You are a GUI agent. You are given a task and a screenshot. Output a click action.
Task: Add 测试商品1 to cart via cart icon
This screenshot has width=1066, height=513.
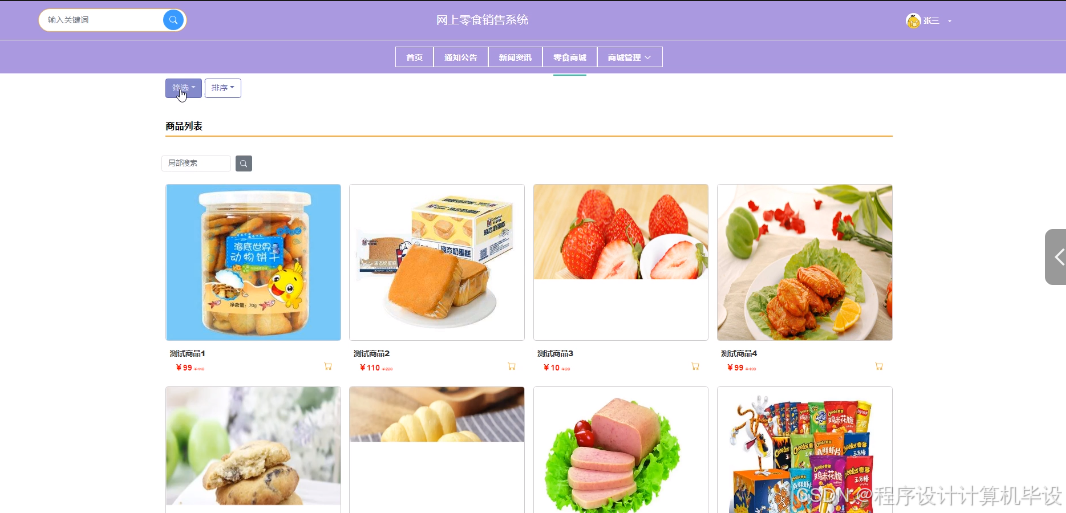pyautogui.click(x=328, y=366)
